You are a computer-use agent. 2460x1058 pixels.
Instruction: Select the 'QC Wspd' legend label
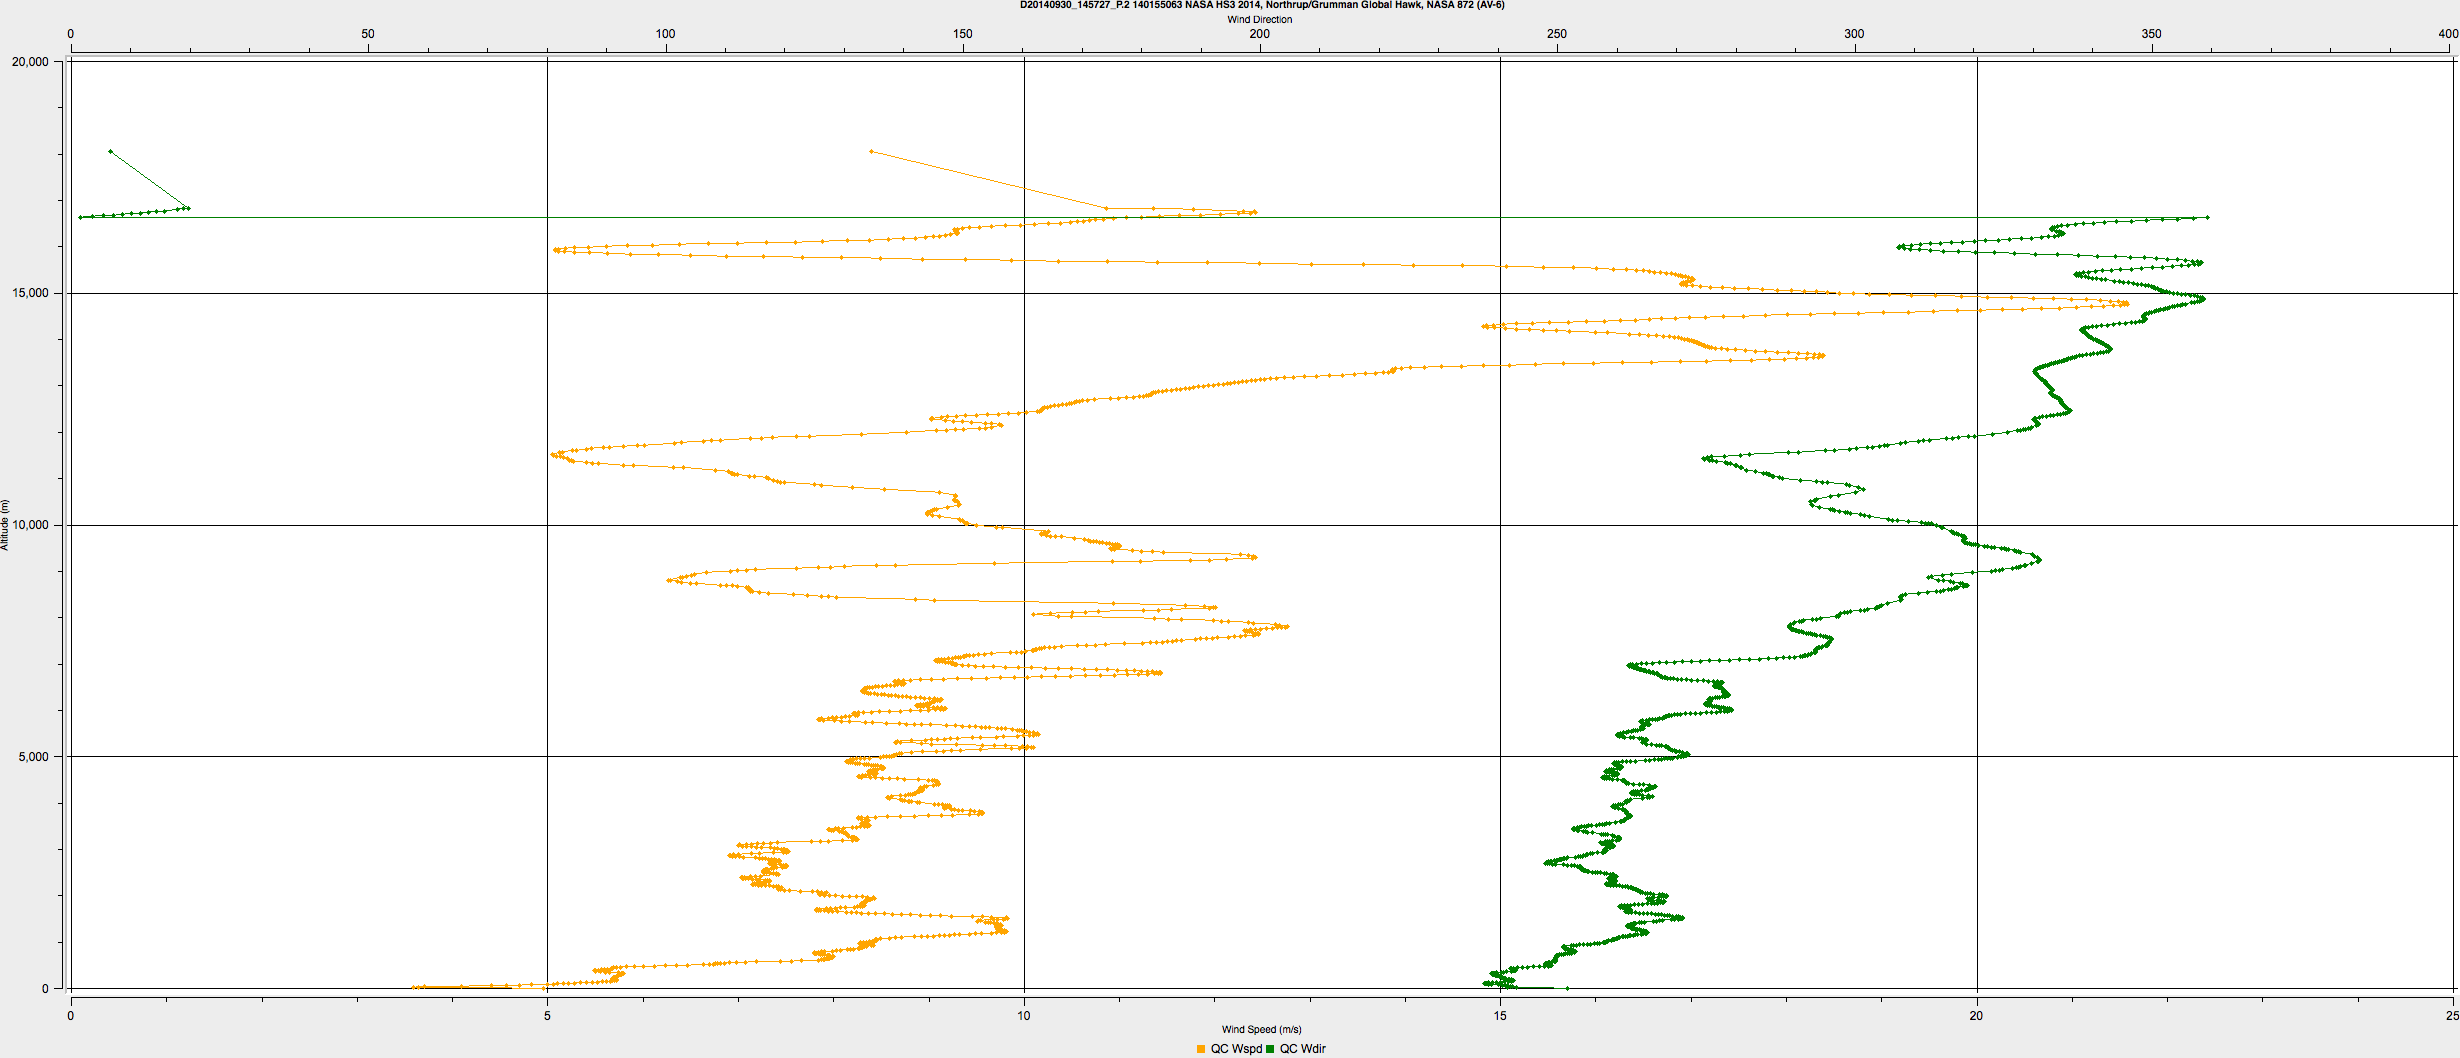(1236, 1049)
